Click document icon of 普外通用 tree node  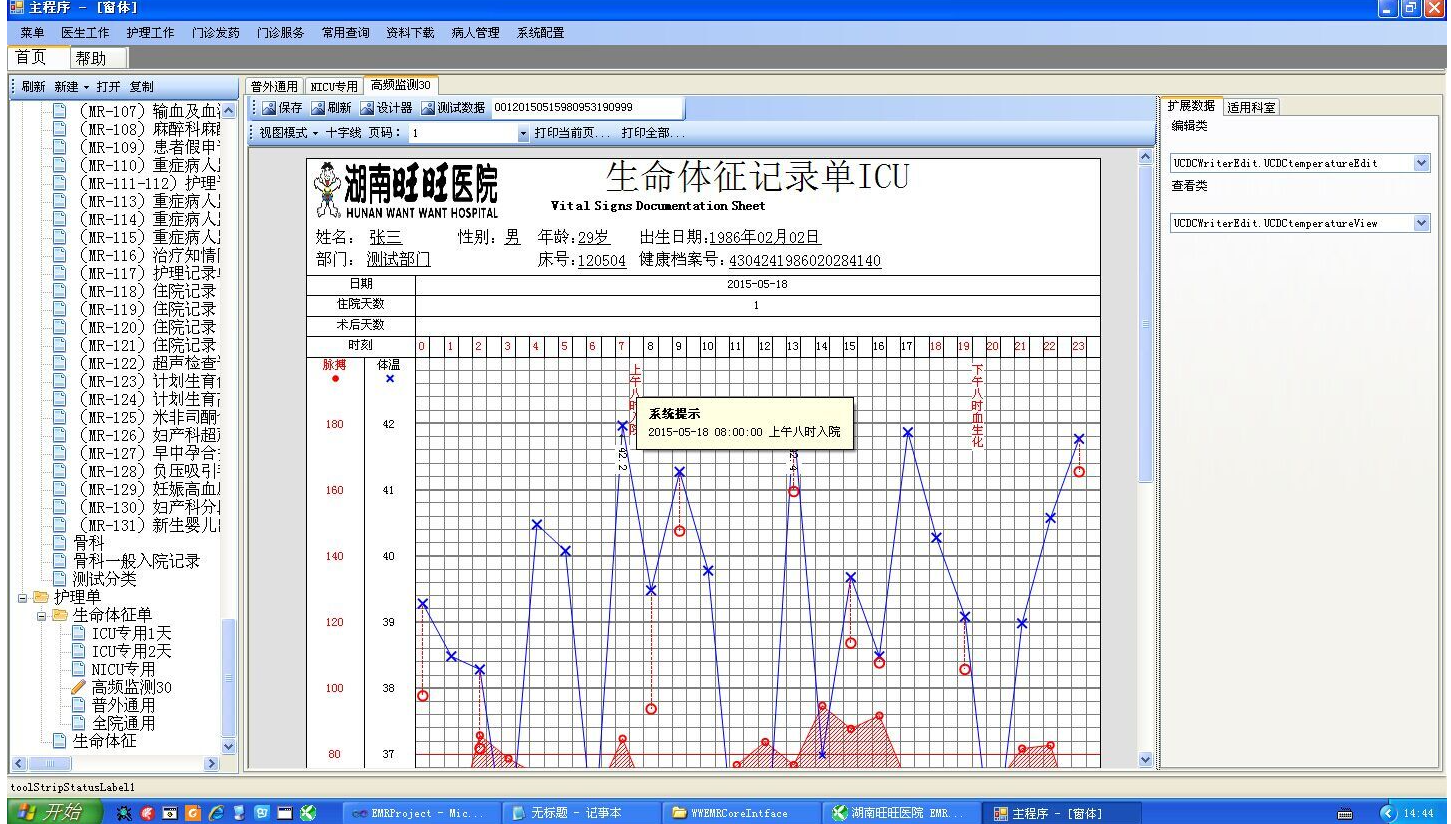pyautogui.click(x=78, y=705)
